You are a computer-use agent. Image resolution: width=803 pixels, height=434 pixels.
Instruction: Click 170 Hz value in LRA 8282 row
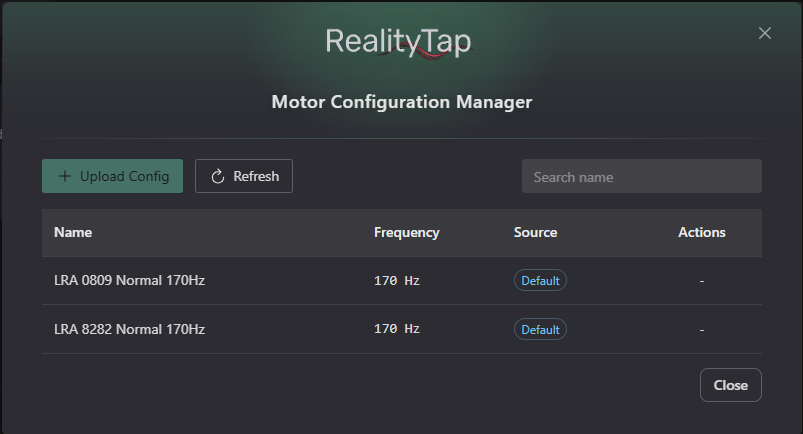pos(397,329)
